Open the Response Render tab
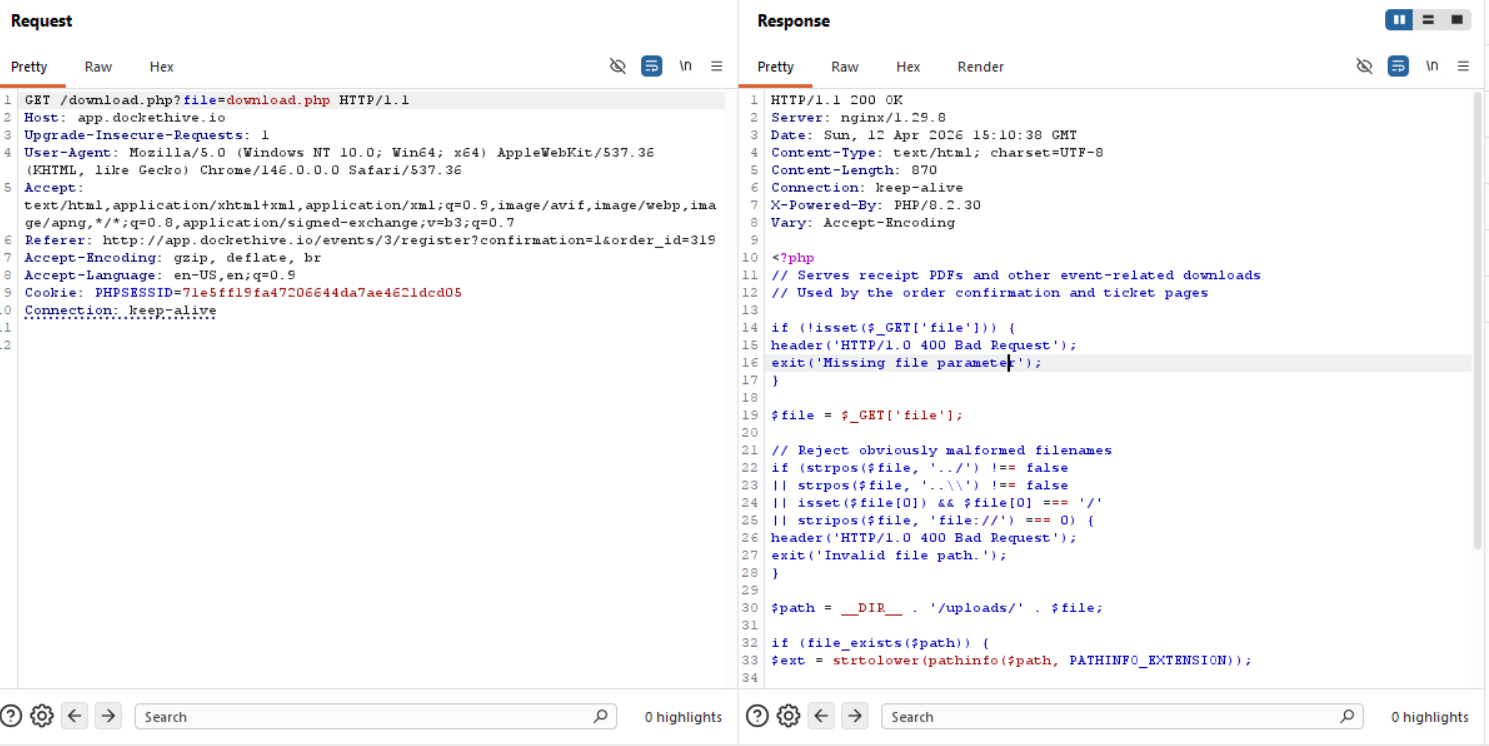The width and height of the screenshot is (1489, 746). [980, 67]
